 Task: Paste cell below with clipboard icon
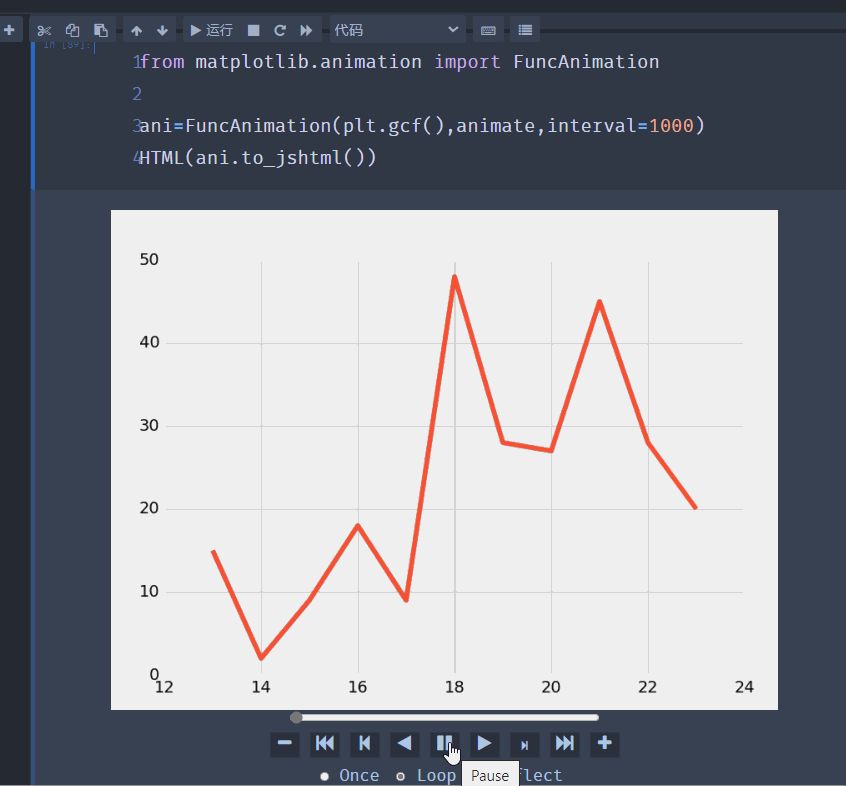(x=101, y=30)
